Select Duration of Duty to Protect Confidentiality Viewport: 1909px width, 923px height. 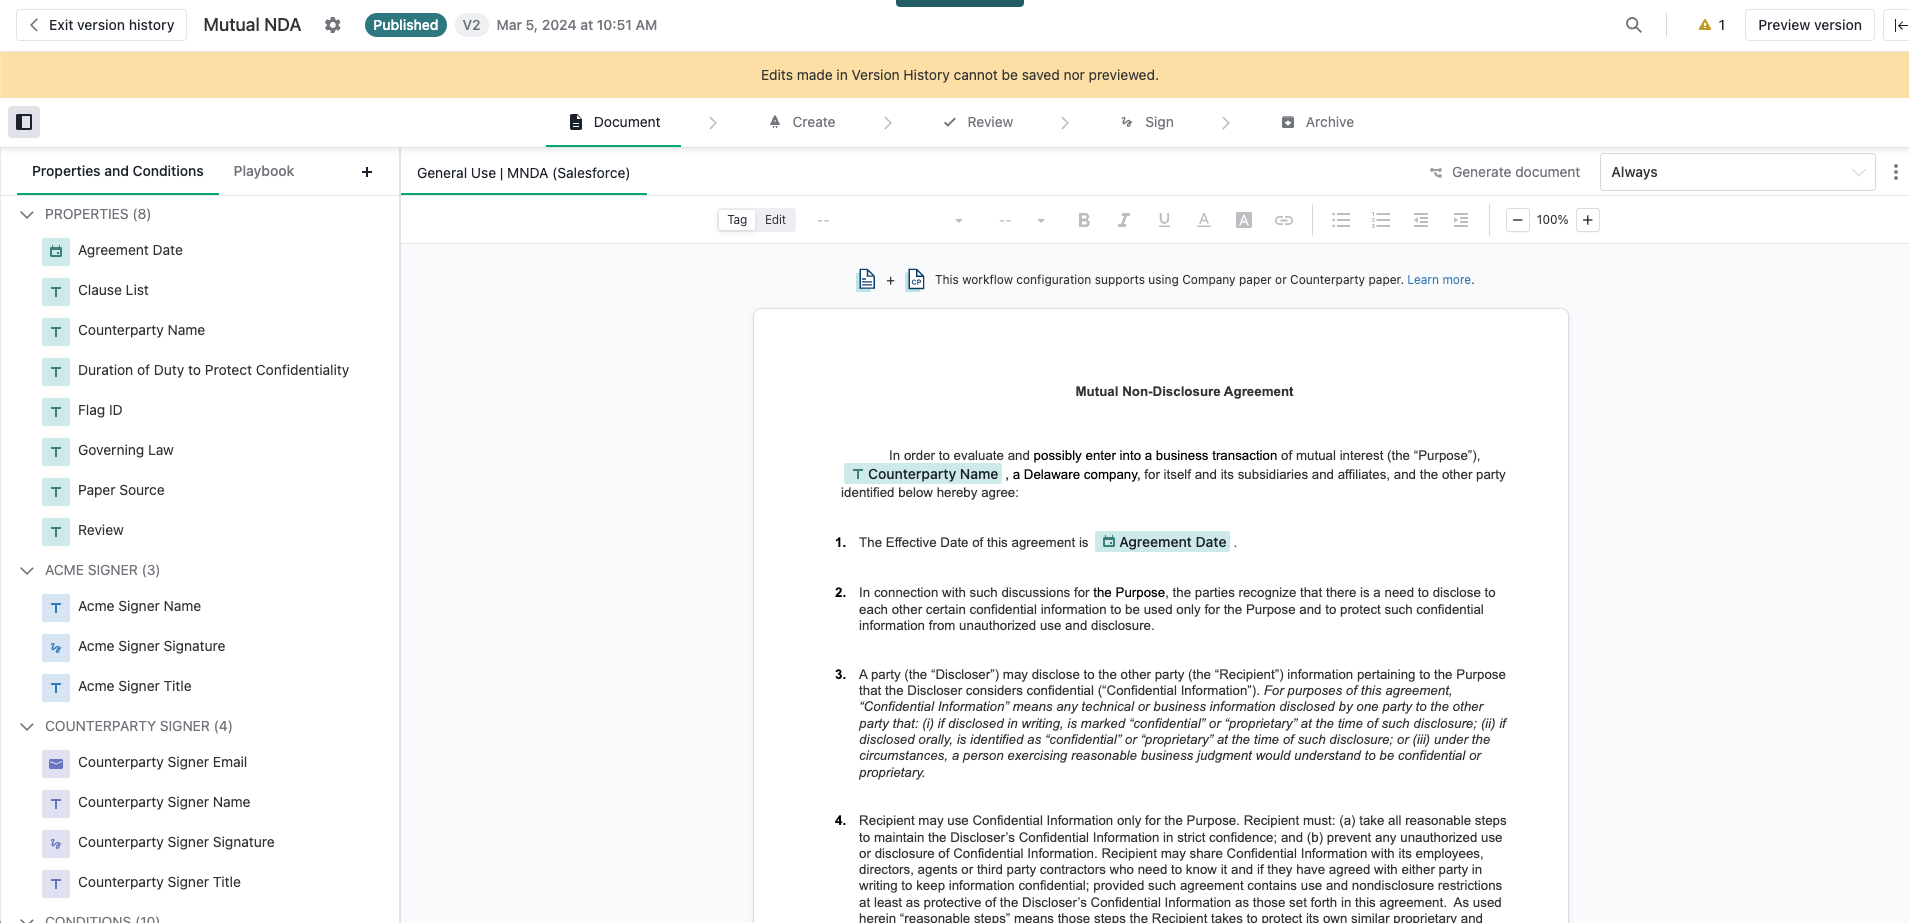[x=213, y=370]
